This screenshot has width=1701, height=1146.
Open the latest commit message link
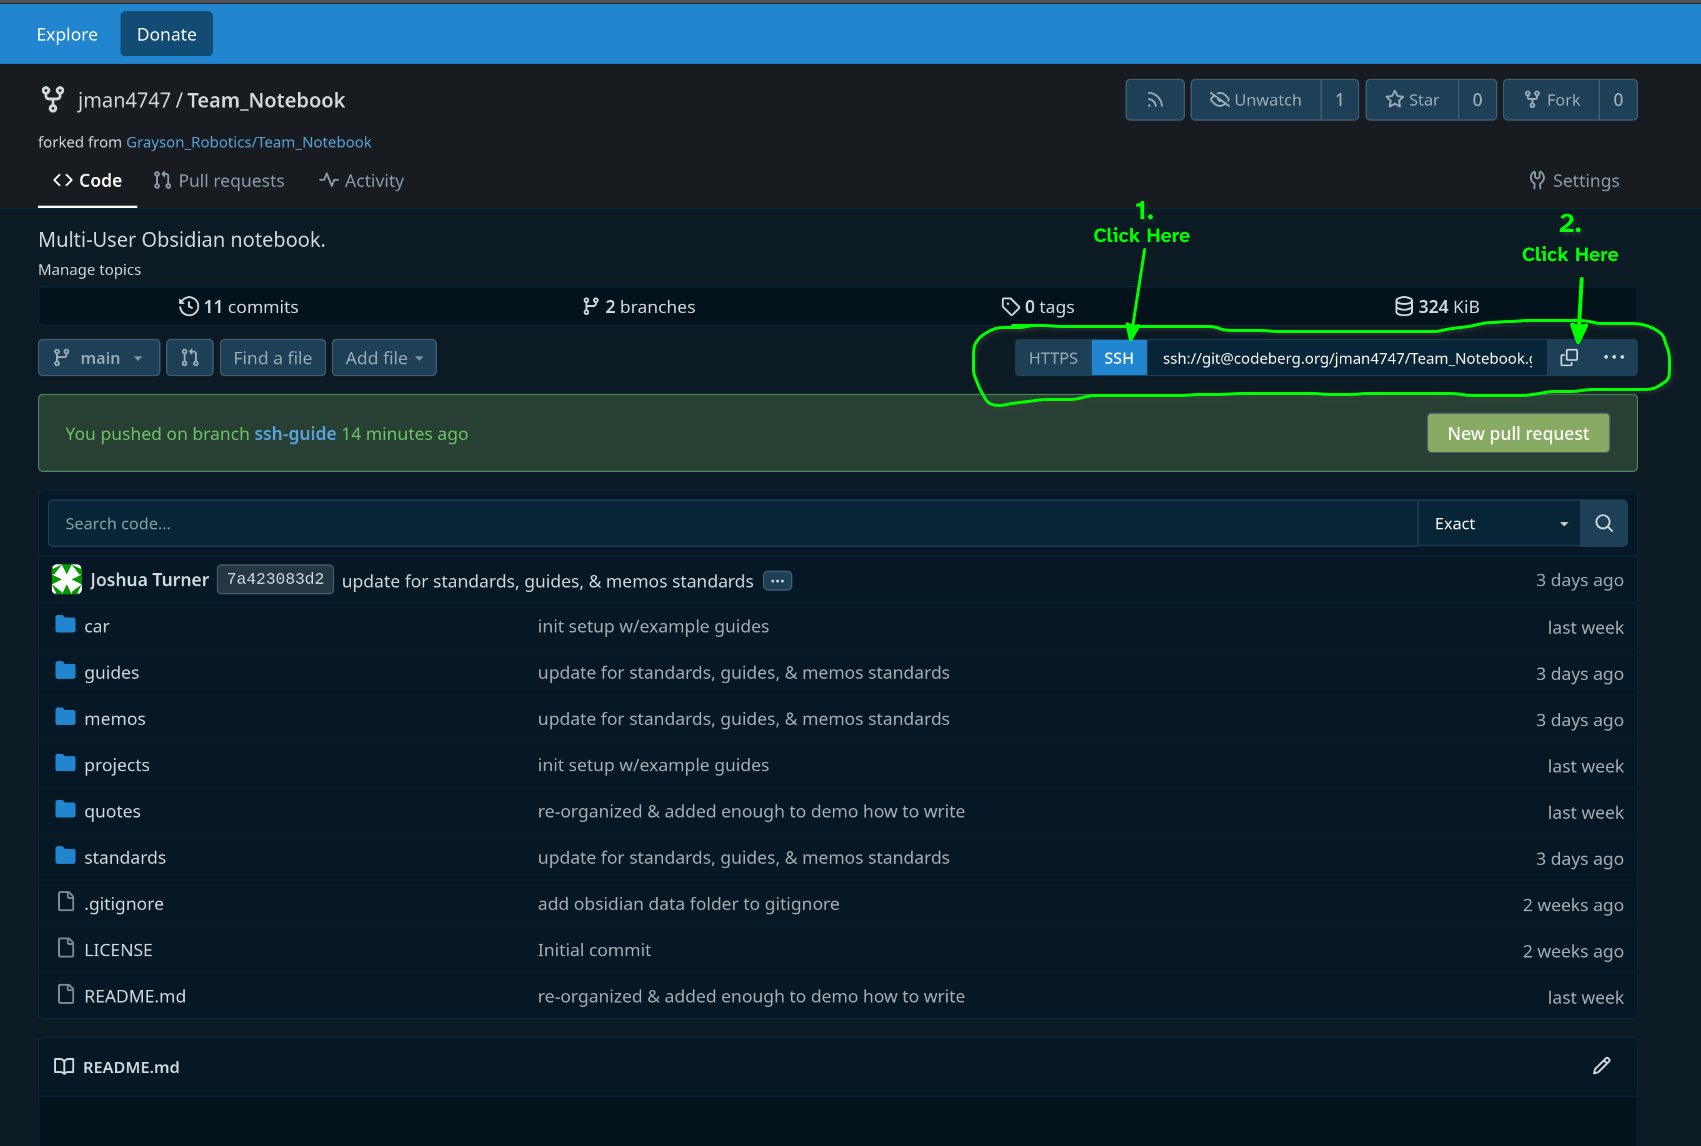(x=548, y=581)
